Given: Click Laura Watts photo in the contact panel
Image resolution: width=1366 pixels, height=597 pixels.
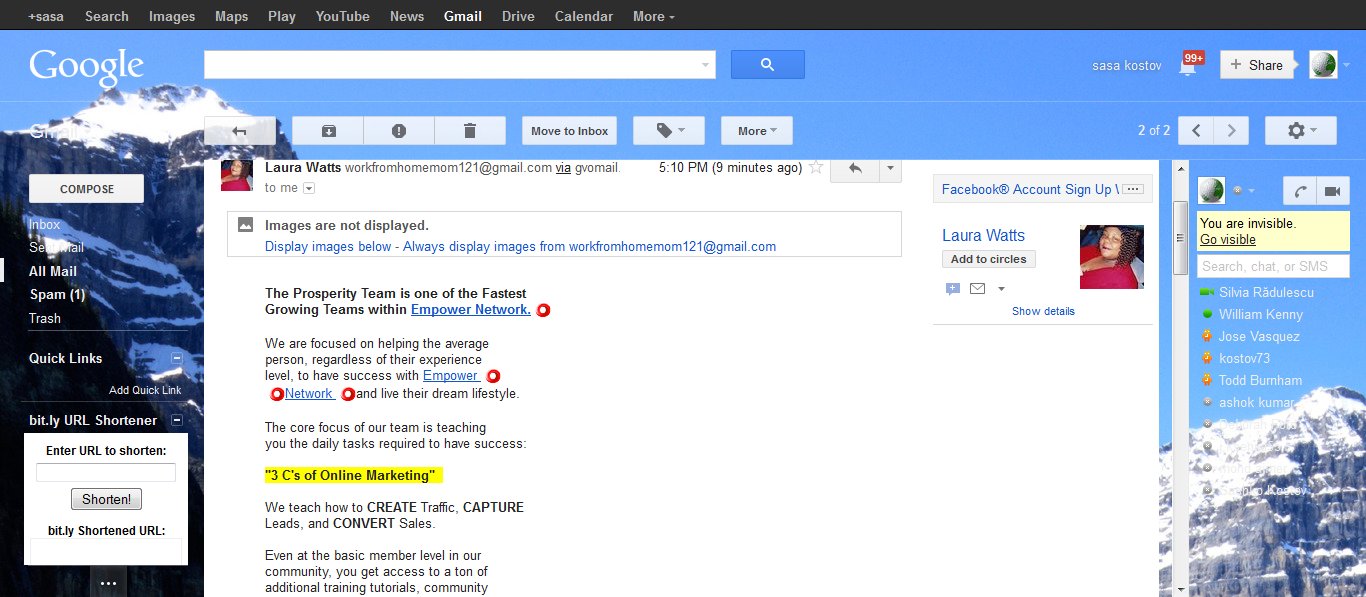Looking at the screenshot, I should pos(1112,257).
